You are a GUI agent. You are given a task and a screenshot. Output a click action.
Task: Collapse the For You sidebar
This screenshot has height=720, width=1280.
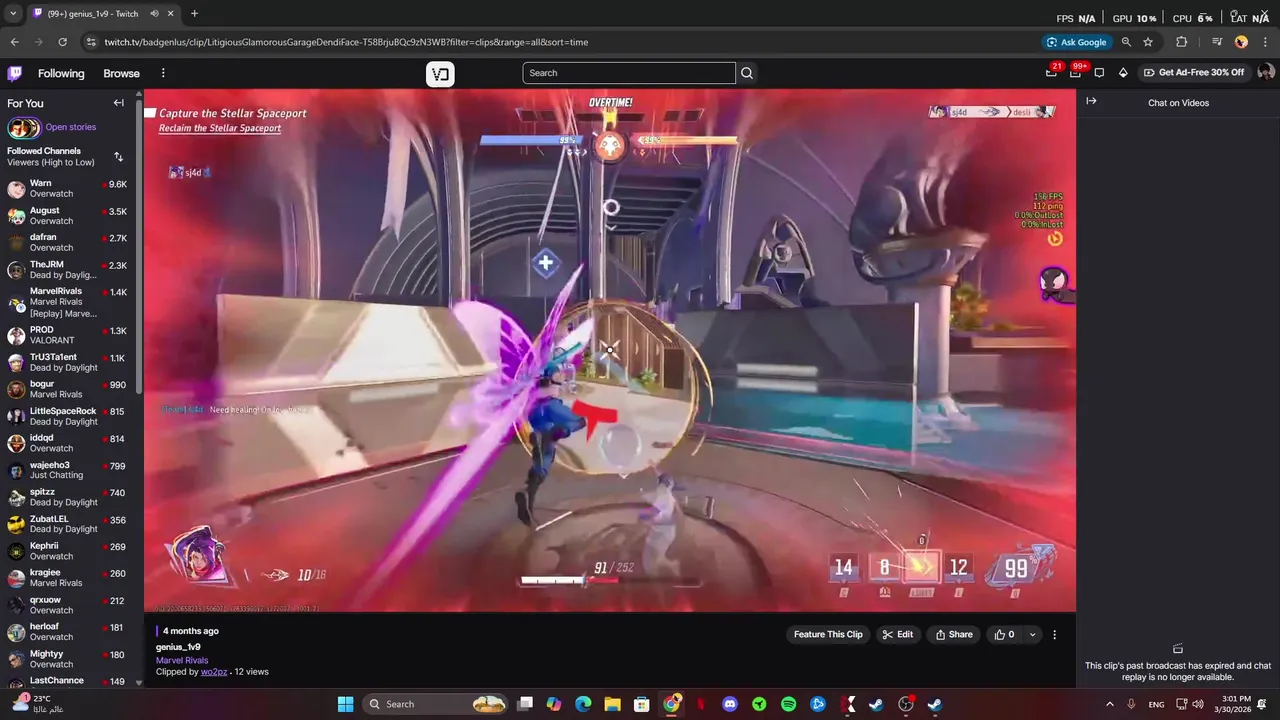point(119,103)
